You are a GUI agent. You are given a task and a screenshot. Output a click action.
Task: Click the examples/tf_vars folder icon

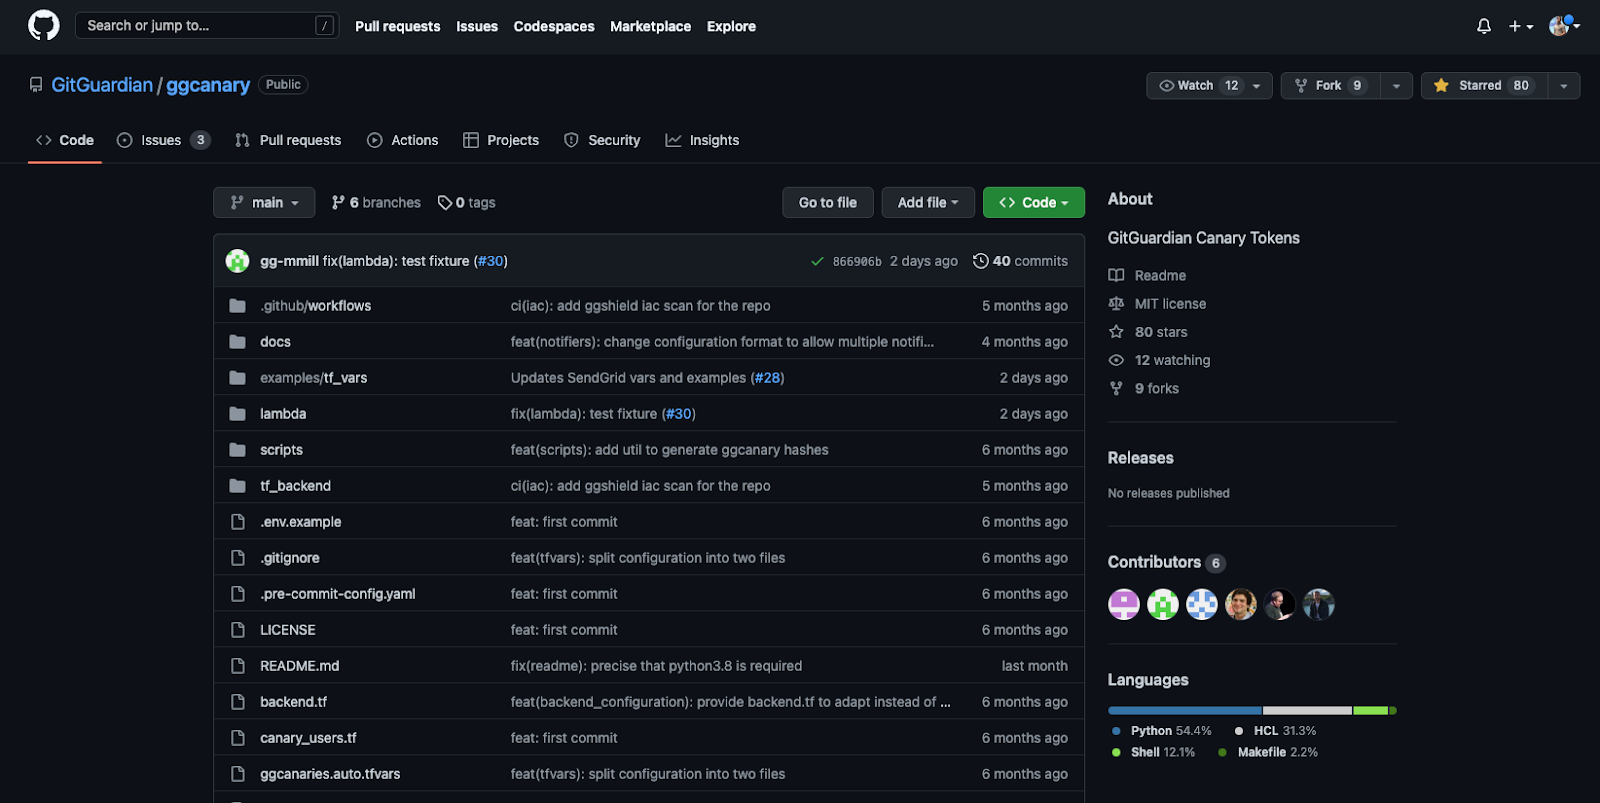click(237, 378)
